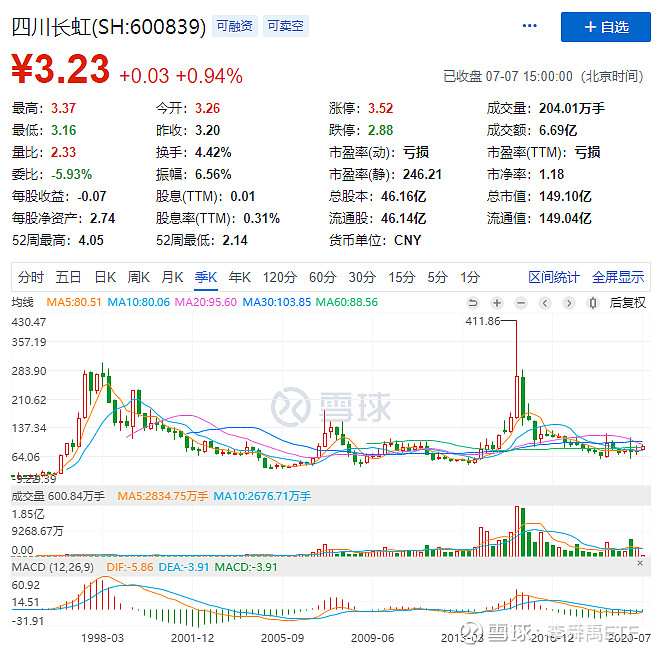
Task: Click the MA30:103.85 indicator label
Action: point(277,302)
